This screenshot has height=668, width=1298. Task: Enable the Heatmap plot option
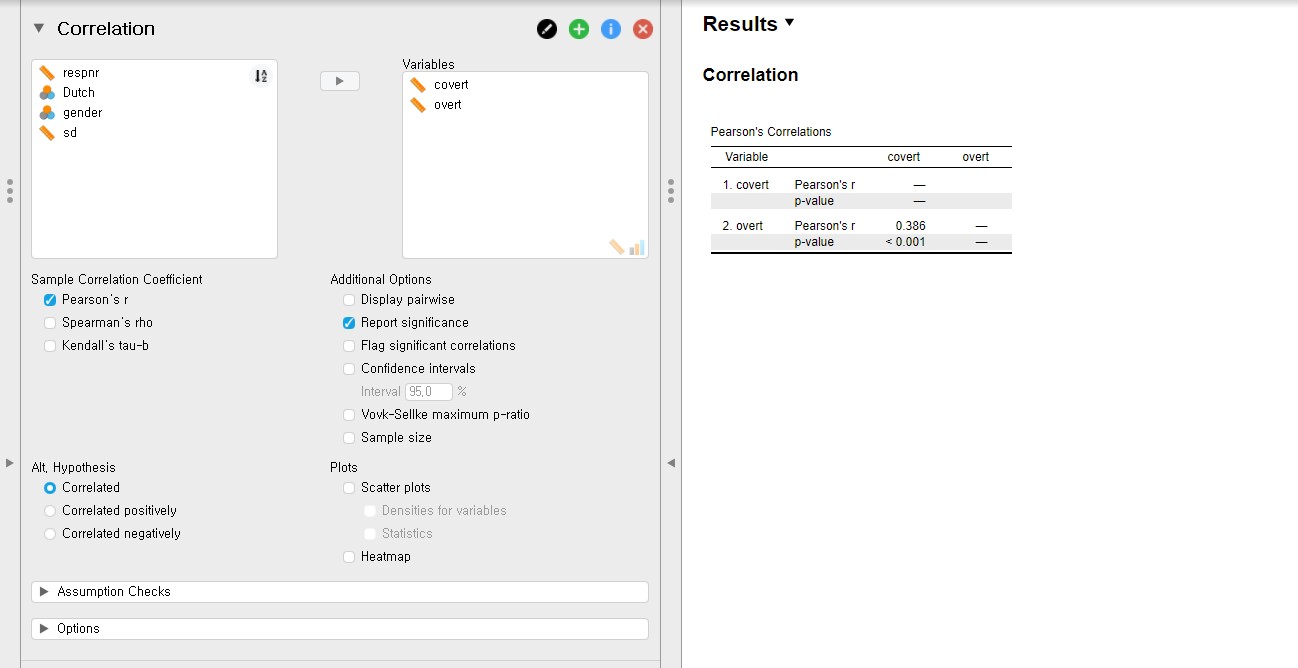pyautogui.click(x=349, y=557)
